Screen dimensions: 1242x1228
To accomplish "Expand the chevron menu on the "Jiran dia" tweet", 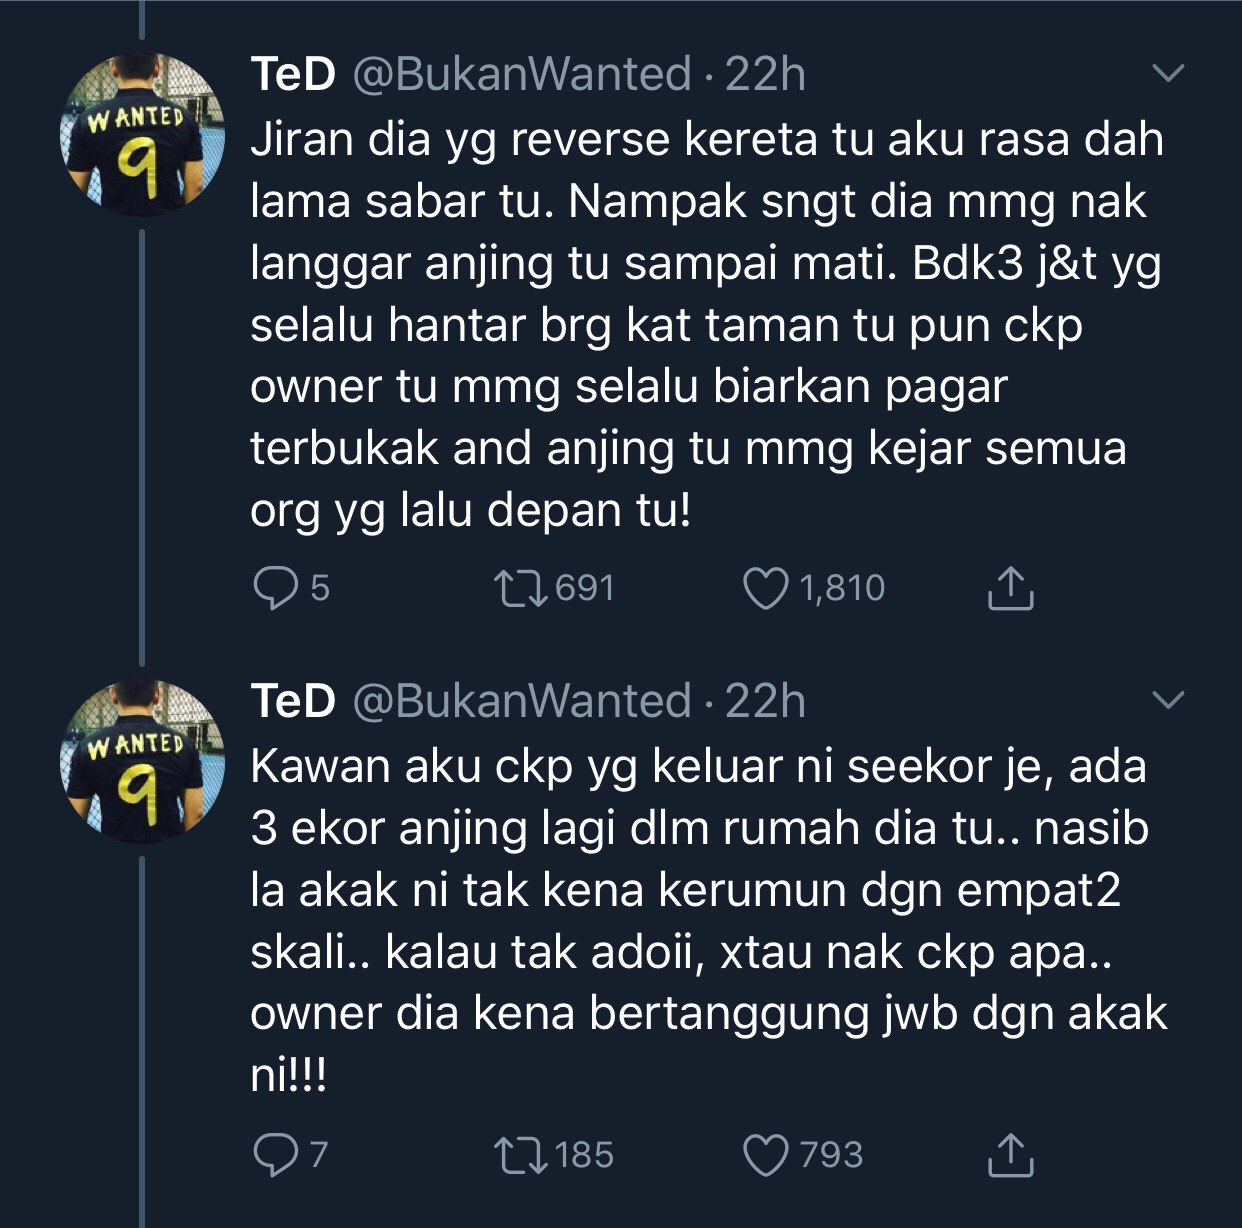I will click(x=1168, y=73).
